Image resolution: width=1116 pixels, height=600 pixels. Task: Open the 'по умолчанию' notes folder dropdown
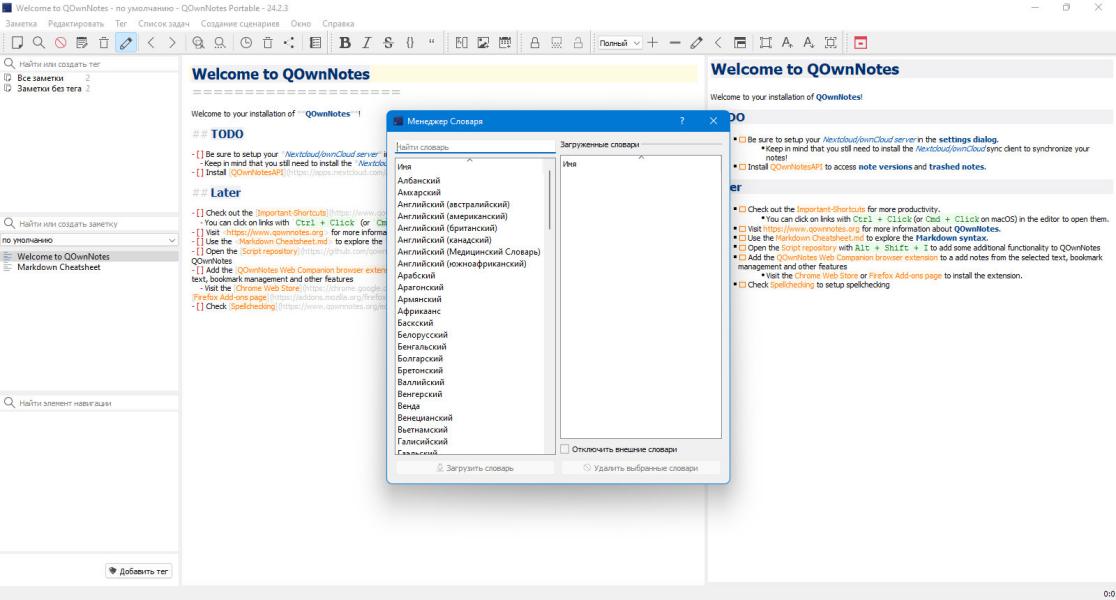point(89,240)
